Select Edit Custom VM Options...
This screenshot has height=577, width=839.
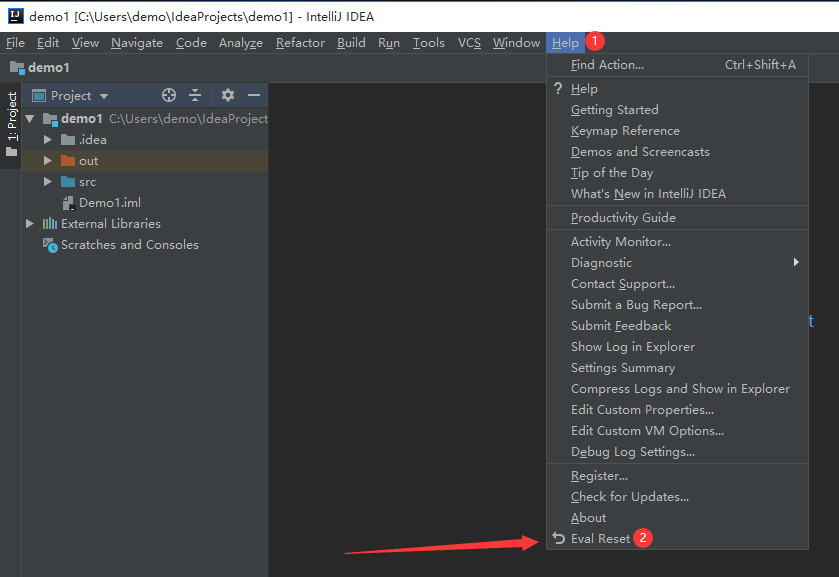click(677, 430)
